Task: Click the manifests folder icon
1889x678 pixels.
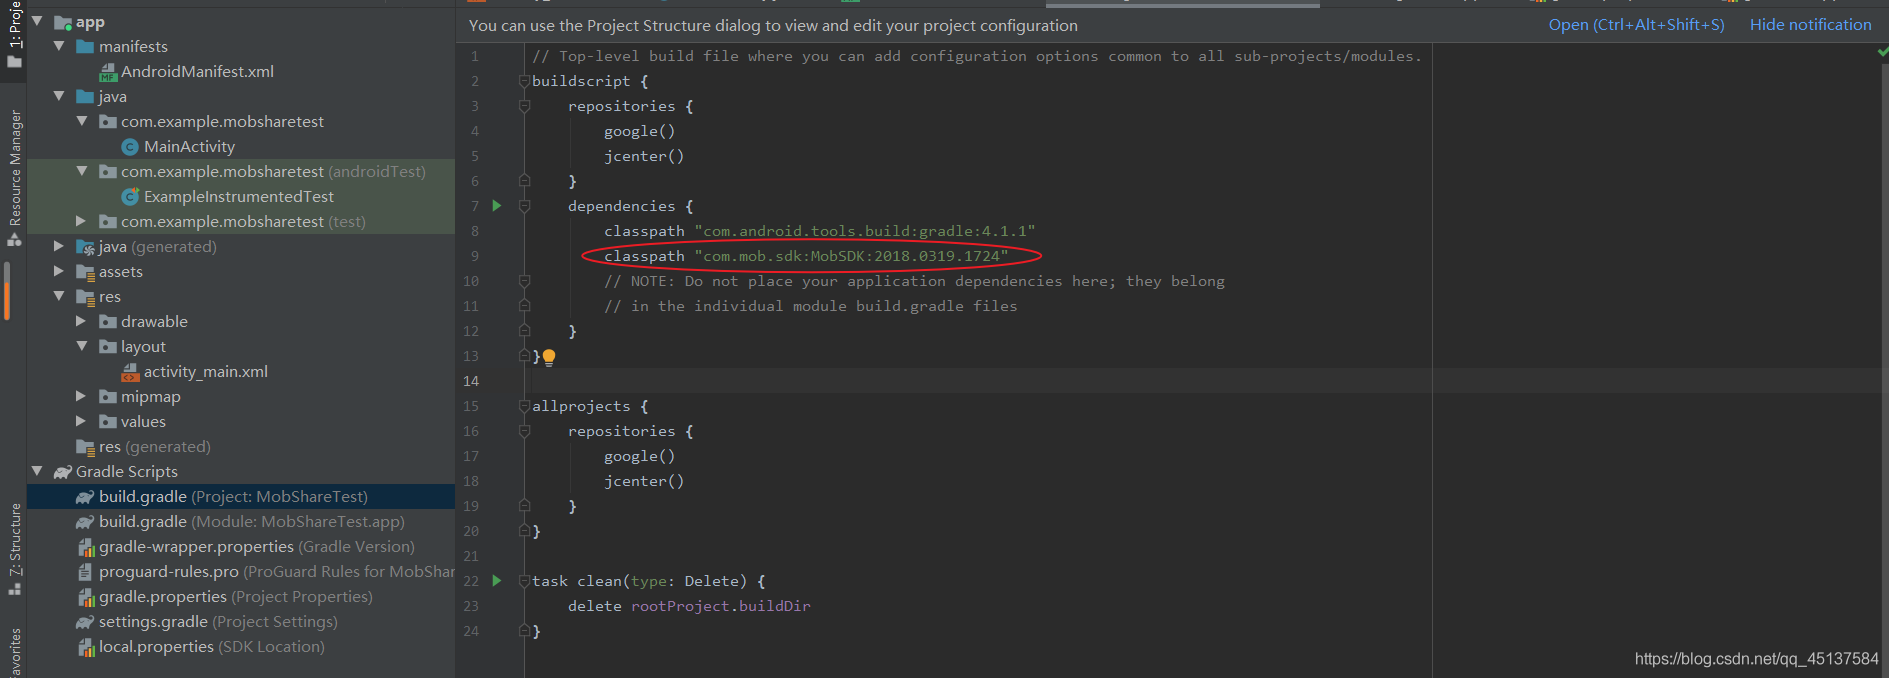Action: click(85, 47)
